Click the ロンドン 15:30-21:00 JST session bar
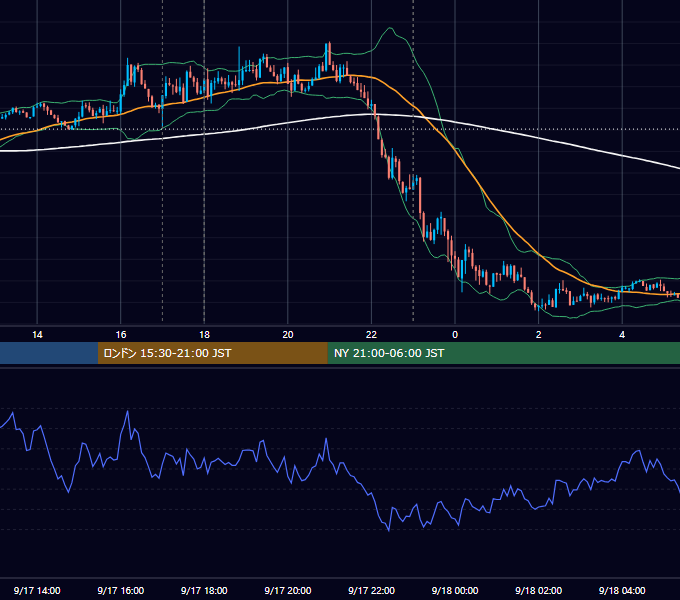Image resolution: width=680 pixels, height=600 pixels. coord(212,353)
